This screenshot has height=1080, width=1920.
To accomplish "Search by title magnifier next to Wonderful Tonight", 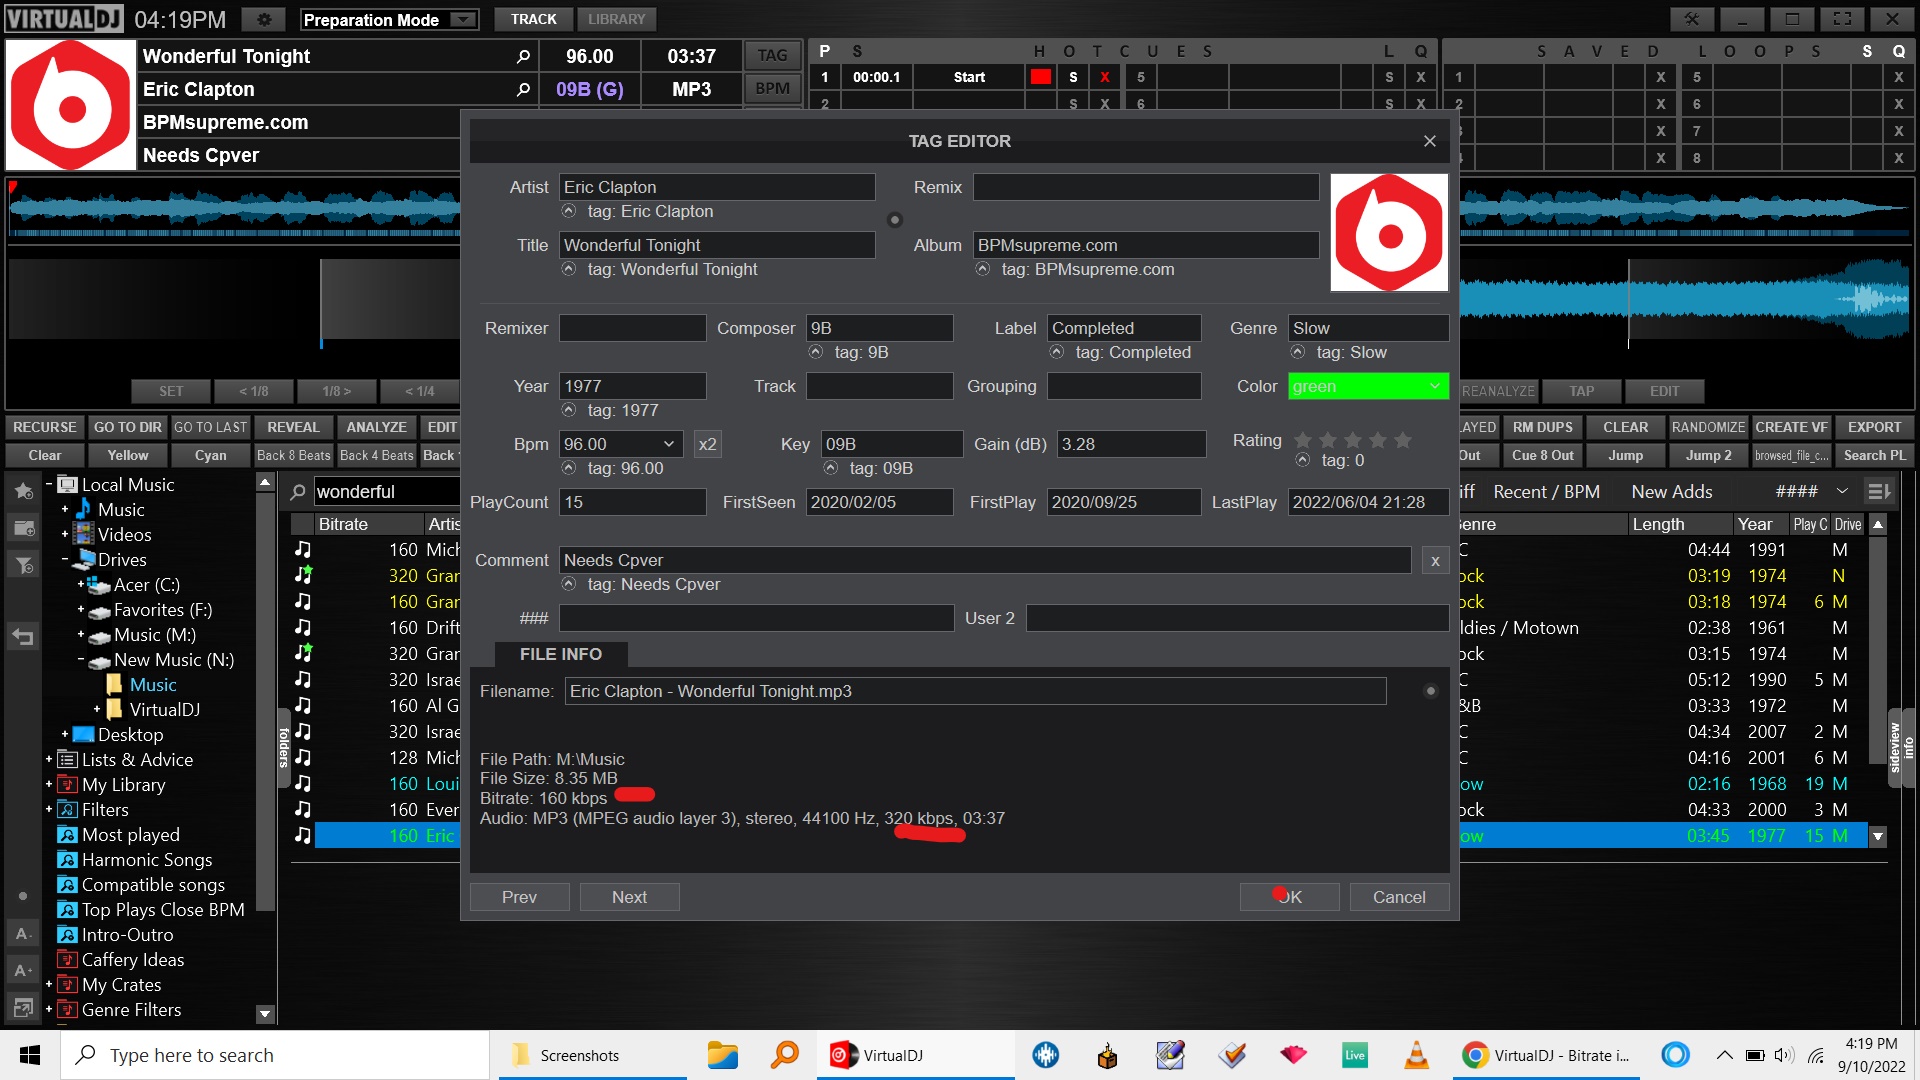I will 523,57.
